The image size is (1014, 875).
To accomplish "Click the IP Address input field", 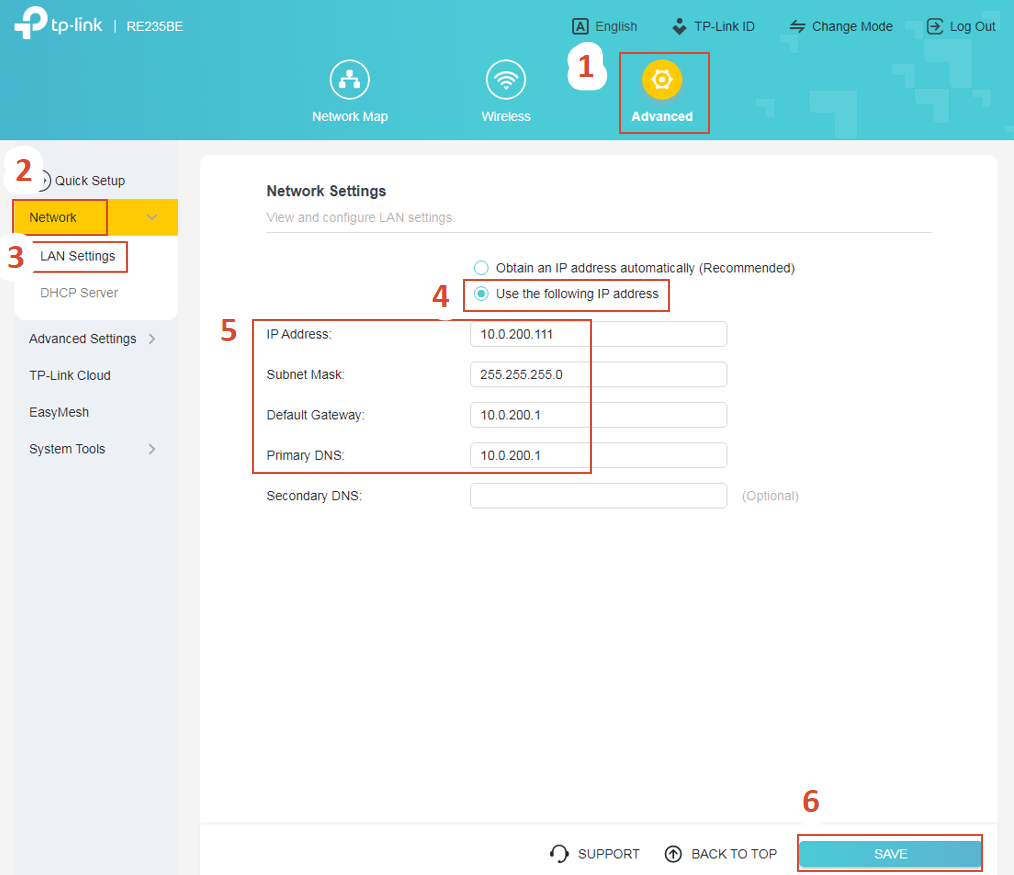I will pos(598,334).
